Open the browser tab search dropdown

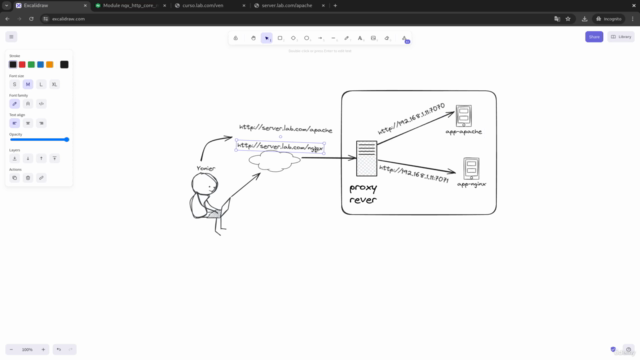(7, 6)
